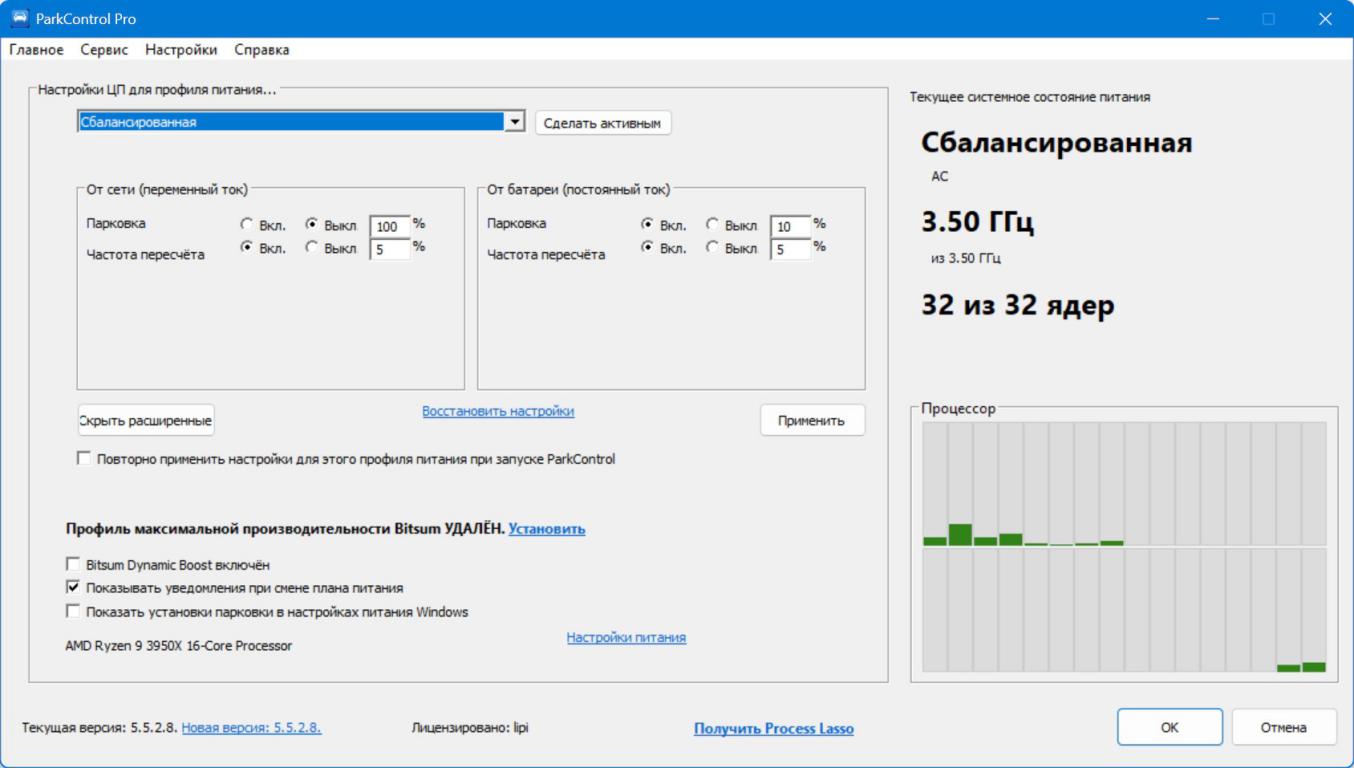Click the Скрыть расширенные button
This screenshot has width=1354, height=768.
pos(146,421)
